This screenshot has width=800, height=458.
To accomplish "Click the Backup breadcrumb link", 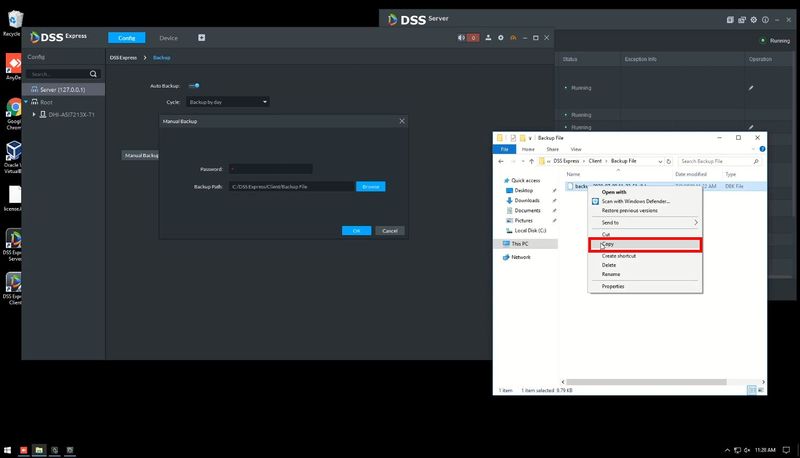I will point(162,58).
